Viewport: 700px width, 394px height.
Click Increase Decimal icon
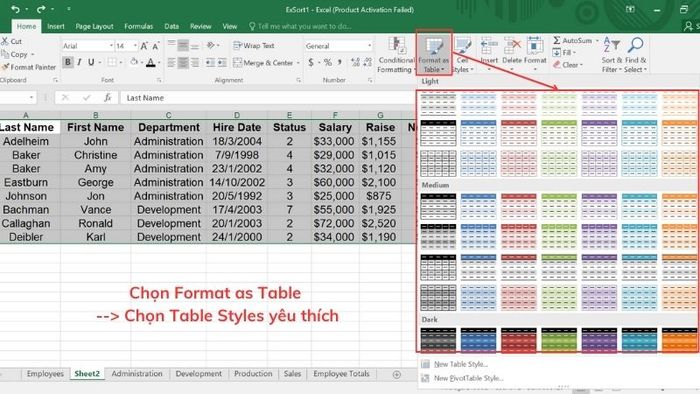pyautogui.click(x=355, y=62)
